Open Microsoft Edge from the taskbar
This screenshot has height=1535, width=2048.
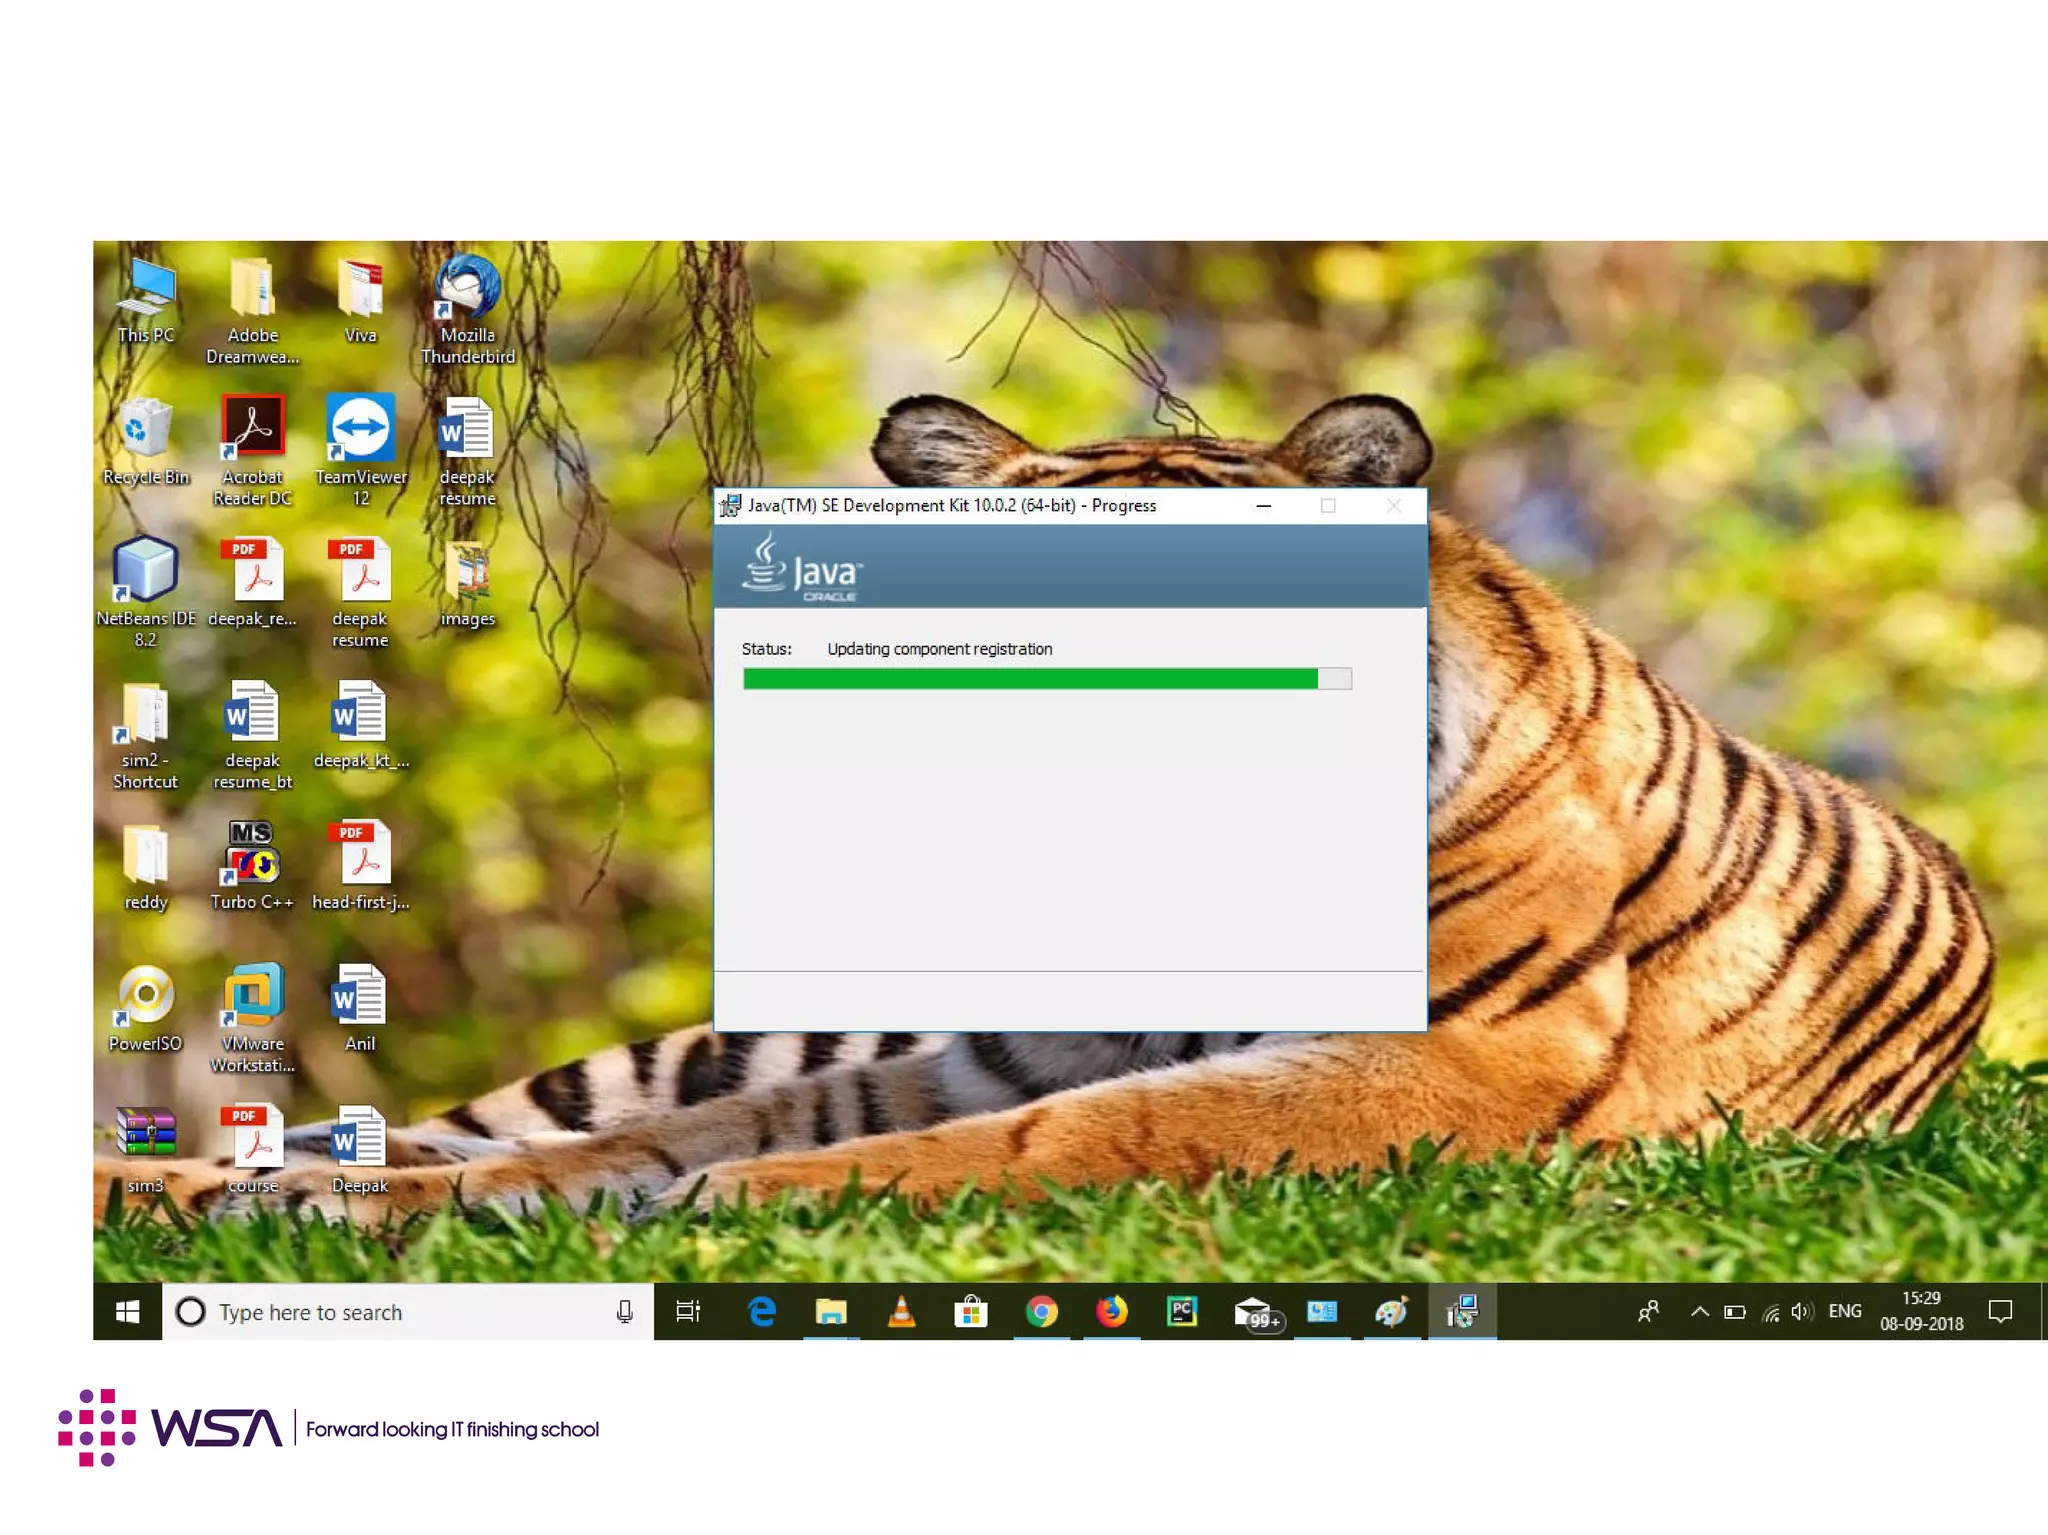[x=762, y=1311]
